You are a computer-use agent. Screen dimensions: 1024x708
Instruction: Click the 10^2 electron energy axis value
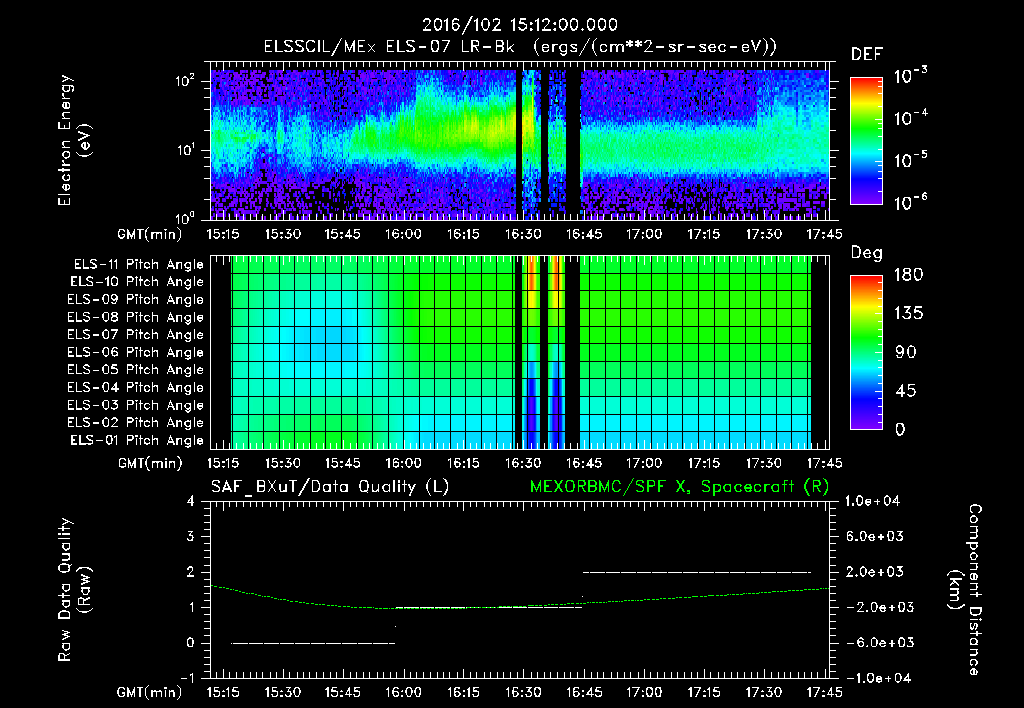(185, 81)
